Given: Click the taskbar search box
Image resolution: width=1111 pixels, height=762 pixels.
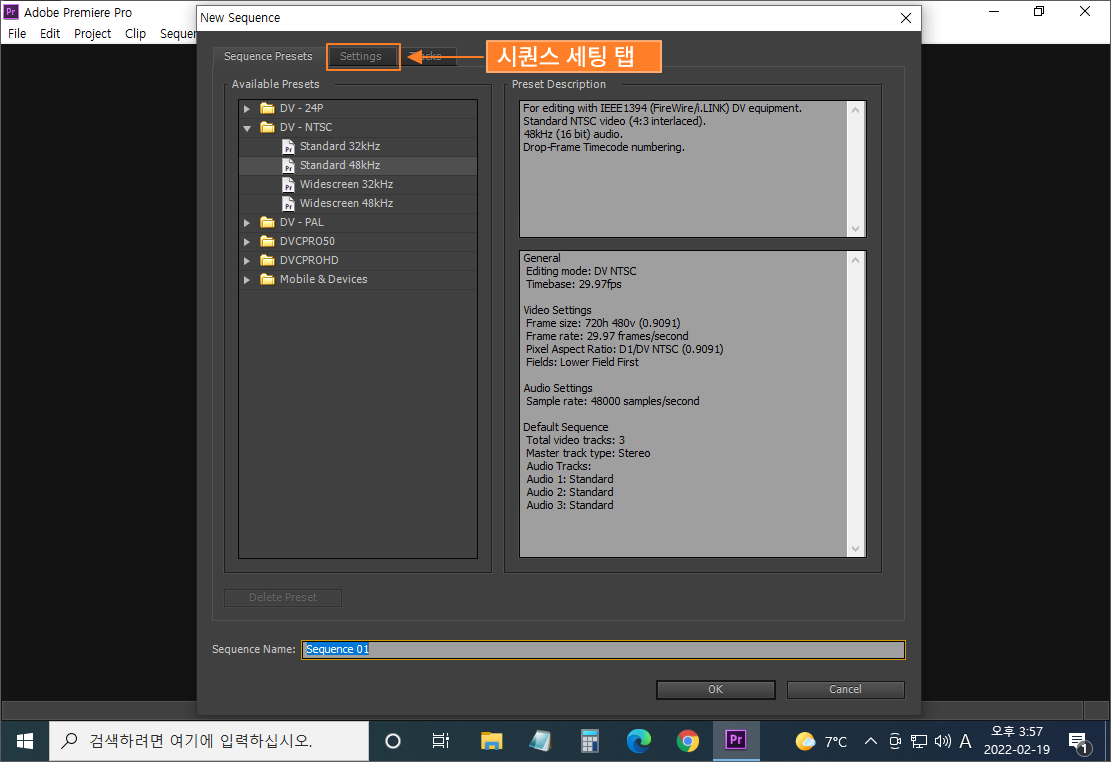Looking at the screenshot, I should [x=209, y=741].
